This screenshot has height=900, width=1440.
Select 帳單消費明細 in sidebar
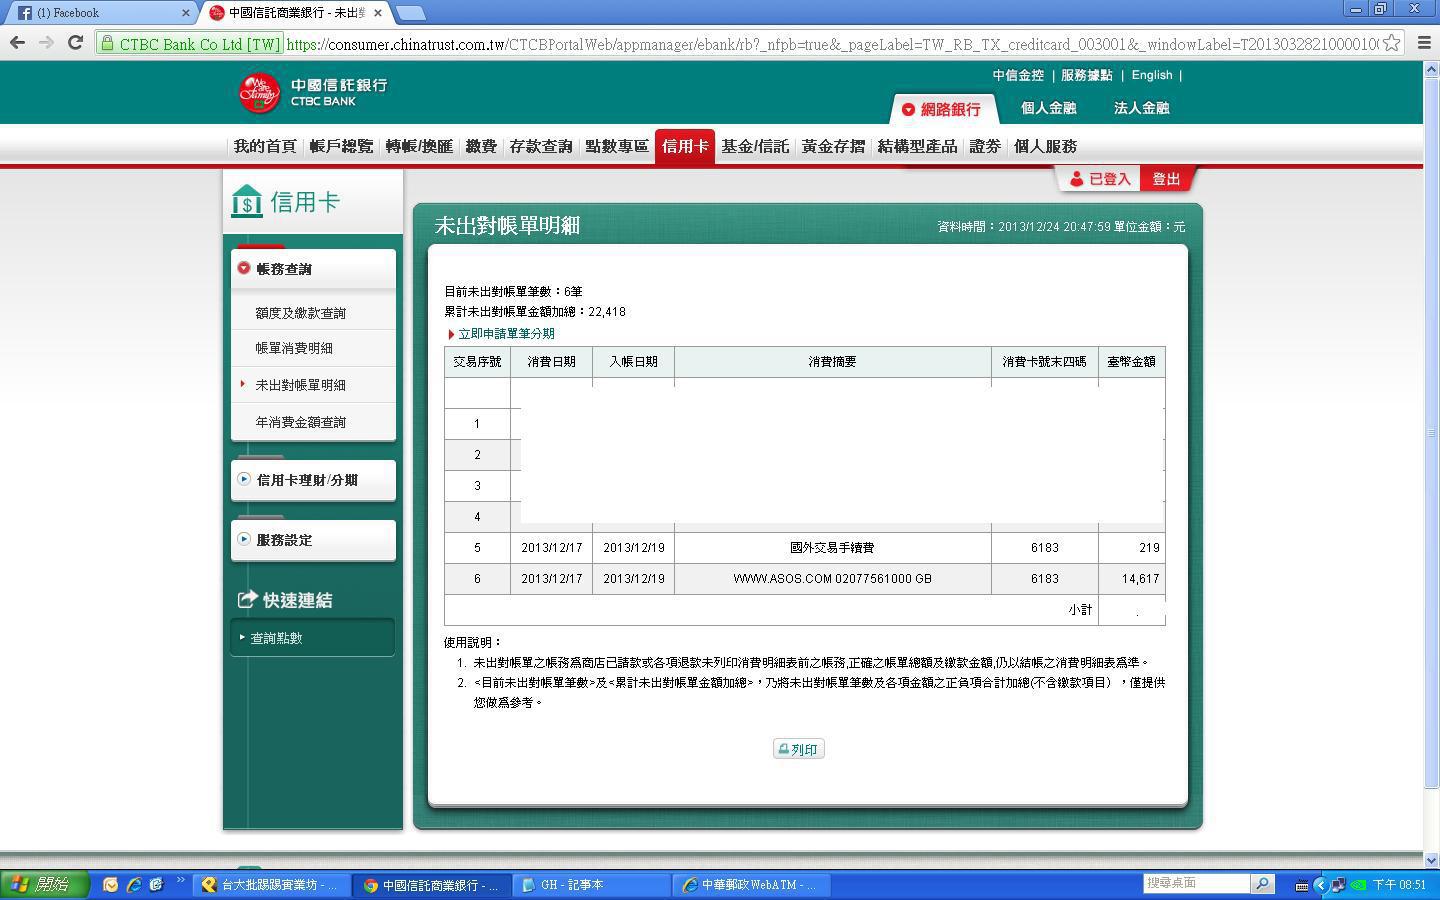click(294, 348)
